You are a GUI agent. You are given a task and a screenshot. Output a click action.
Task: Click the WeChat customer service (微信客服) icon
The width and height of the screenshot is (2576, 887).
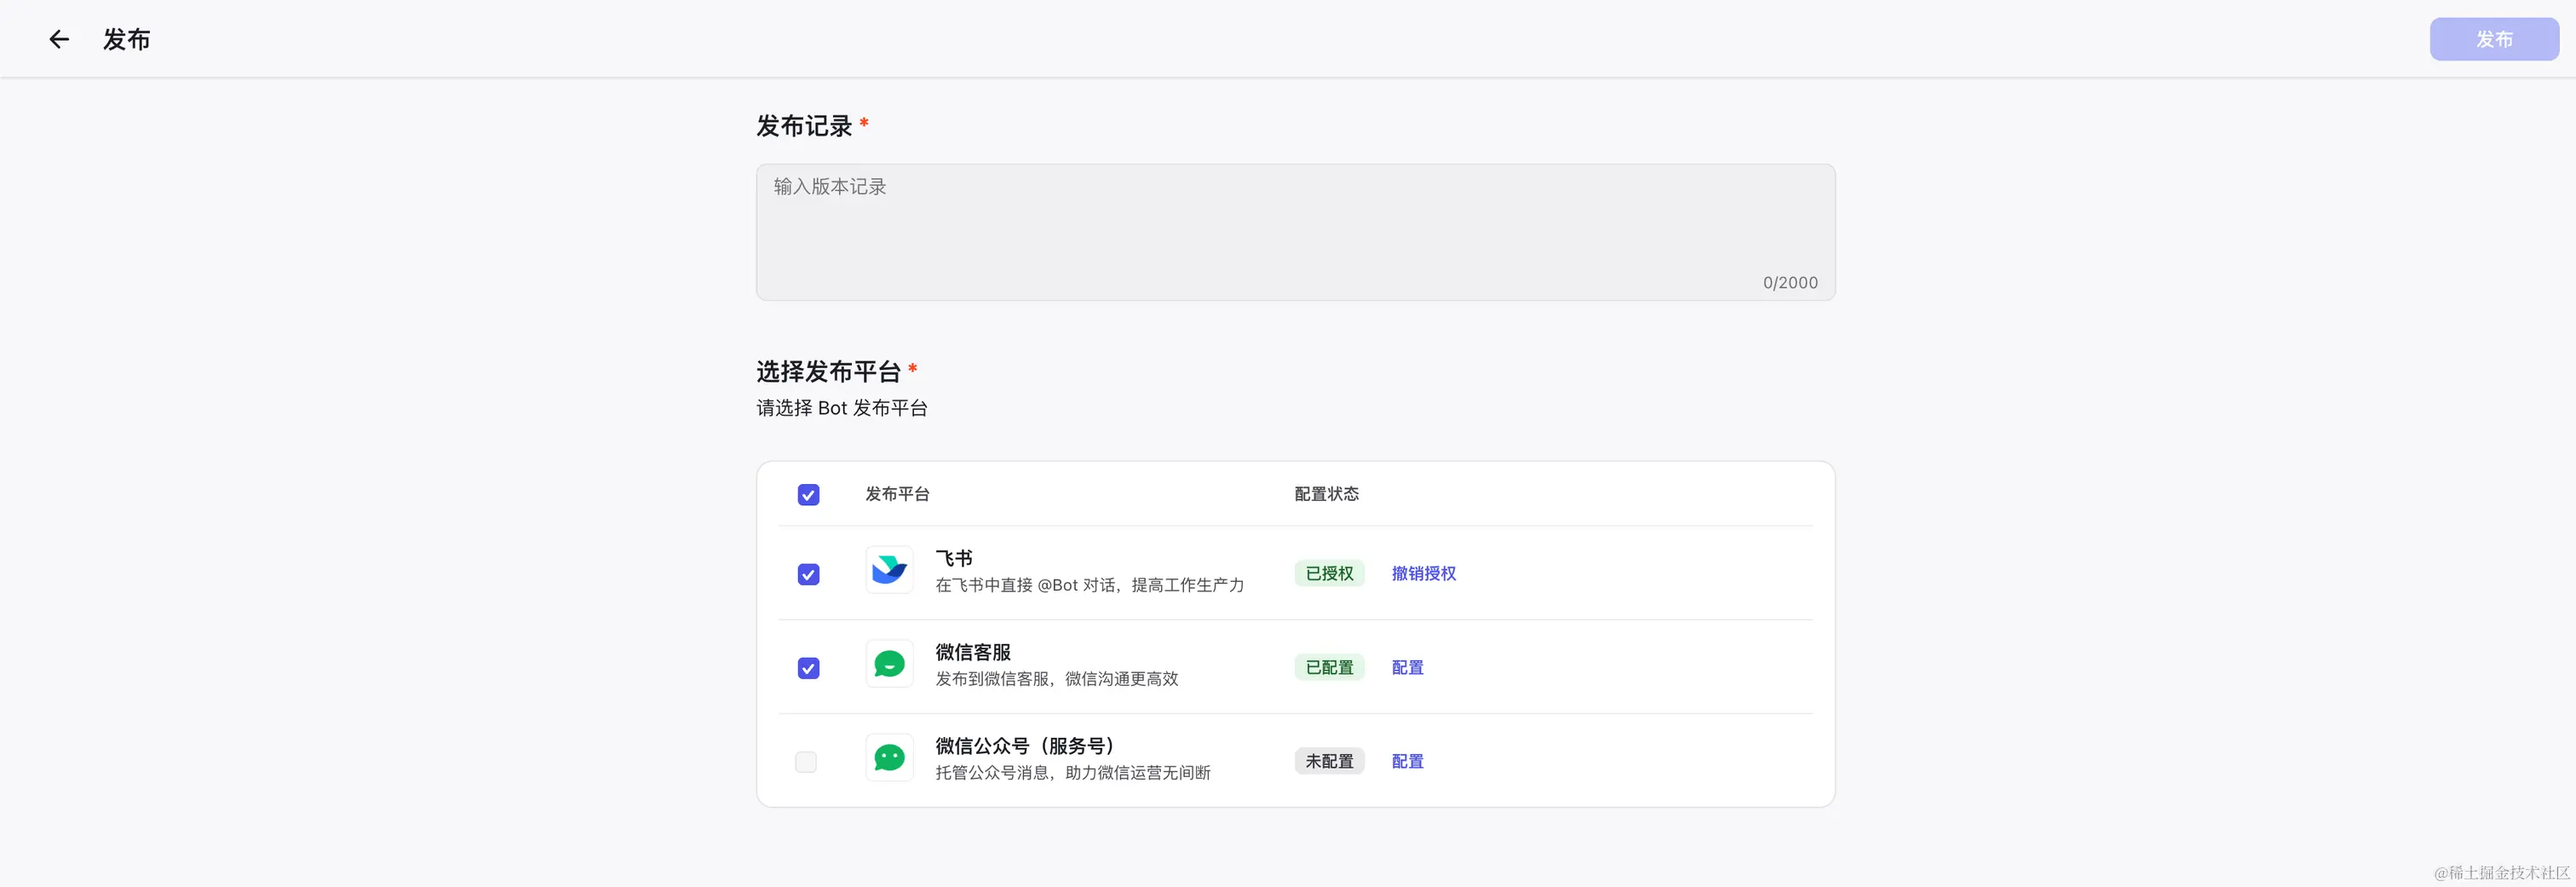(x=889, y=664)
